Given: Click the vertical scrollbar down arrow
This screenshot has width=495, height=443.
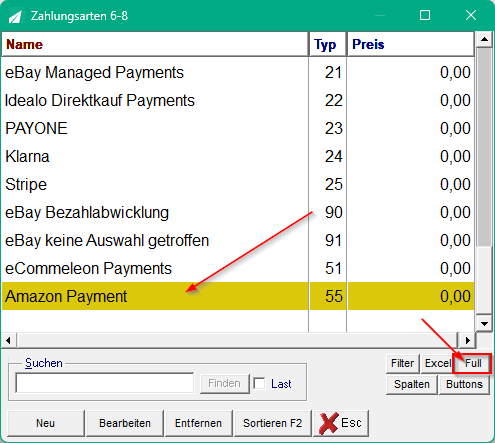Looking at the screenshot, I should coord(484,323).
